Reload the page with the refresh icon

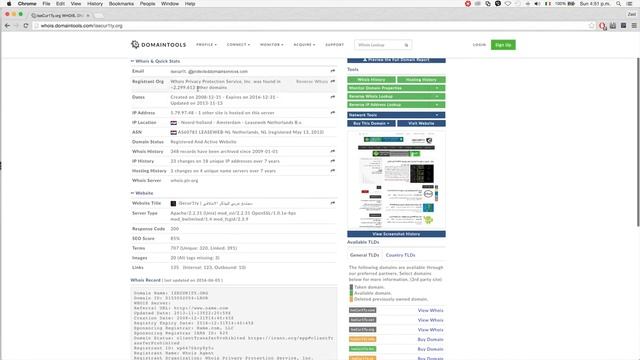pos(26,26)
